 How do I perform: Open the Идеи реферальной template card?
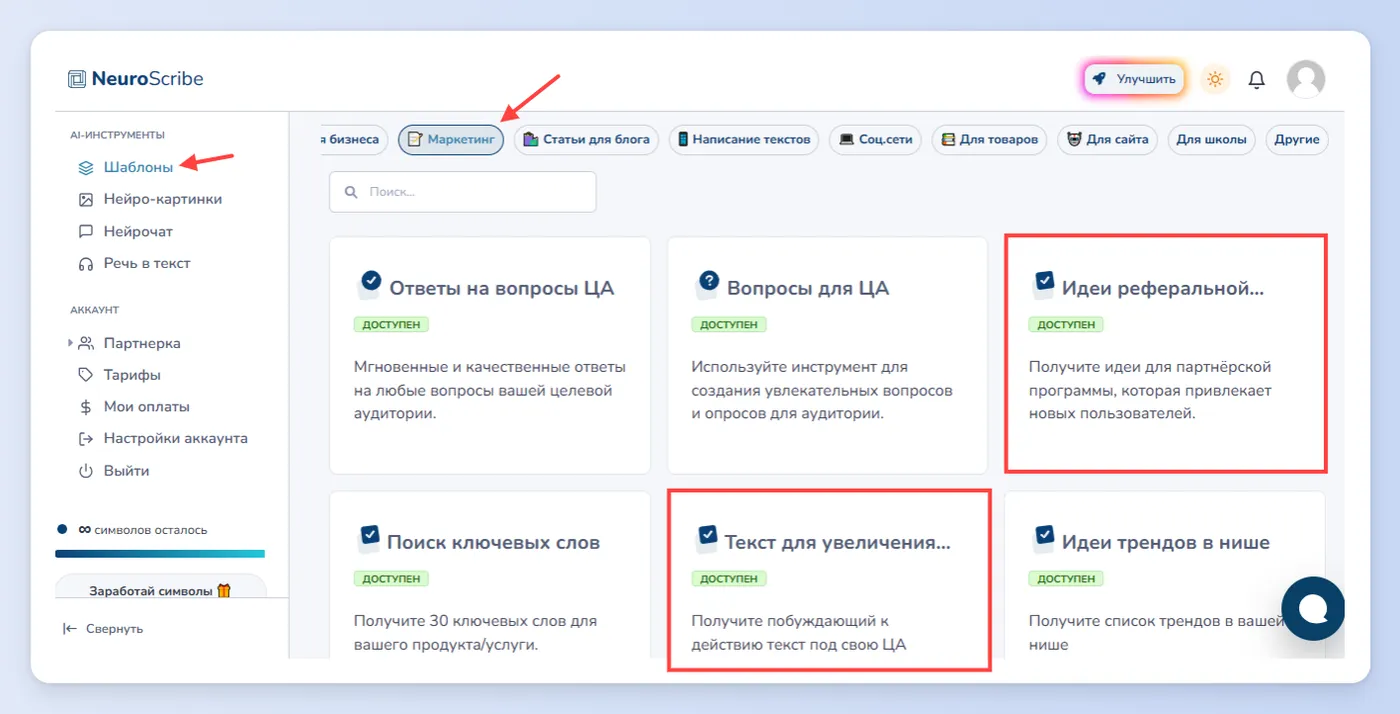(x=1165, y=354)
